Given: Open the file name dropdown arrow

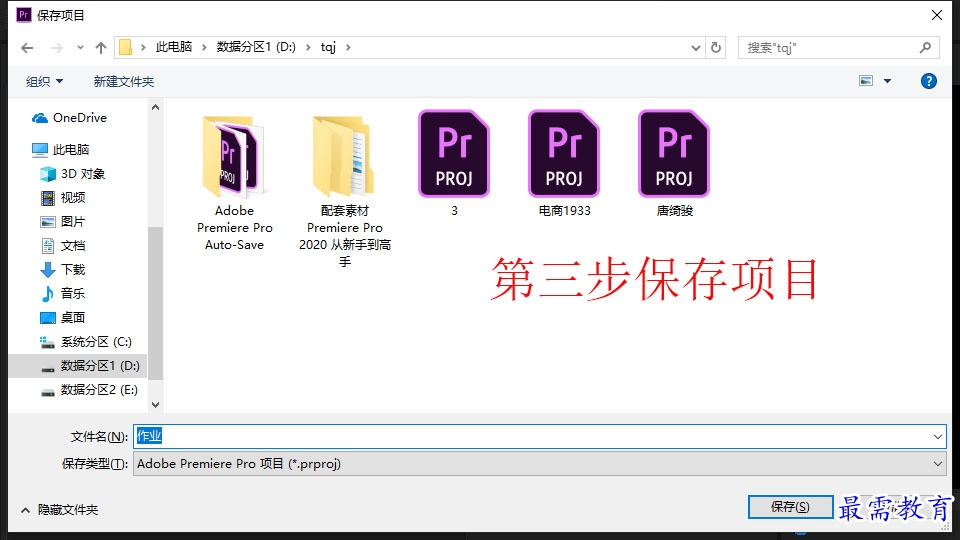Looking at the screenshot, I should [x=937, y=437].
